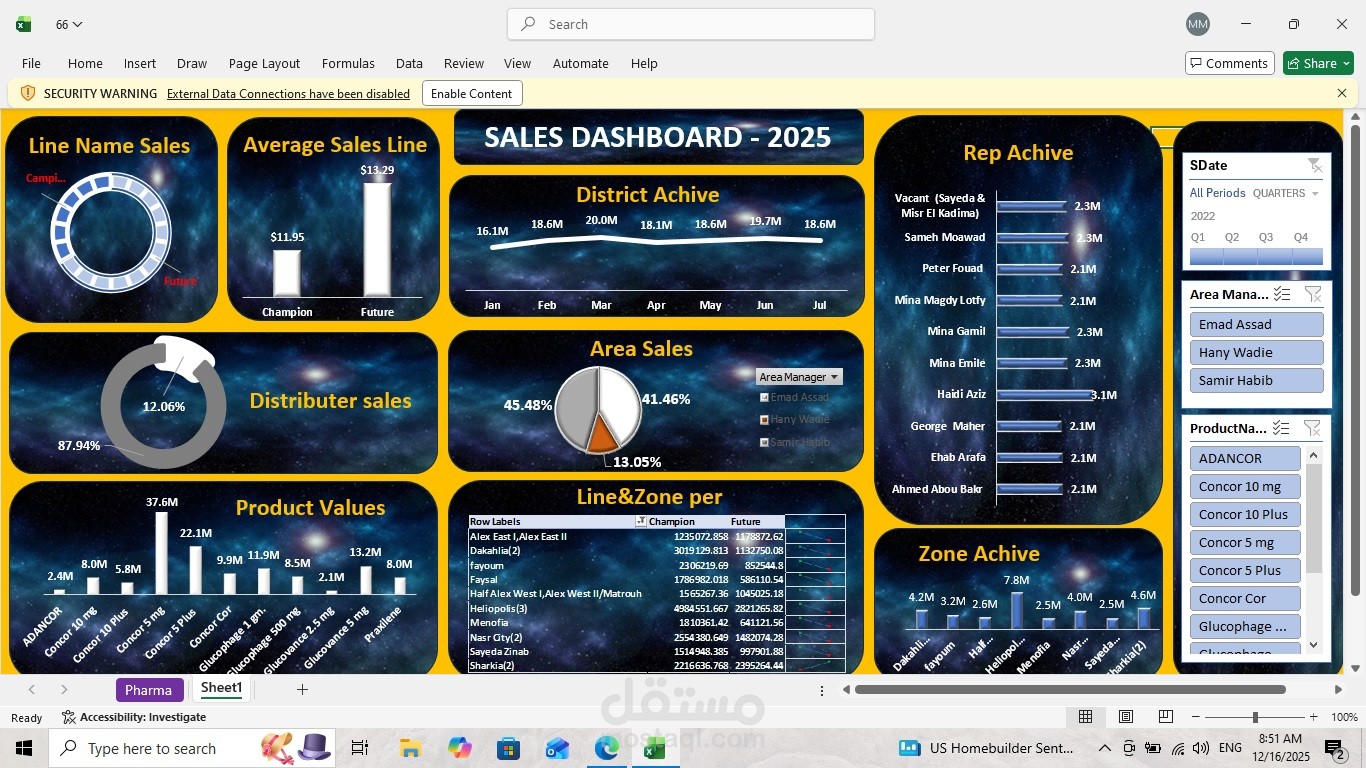Select Hany Wadie in Area Manager slicer

pos(1256,352)
